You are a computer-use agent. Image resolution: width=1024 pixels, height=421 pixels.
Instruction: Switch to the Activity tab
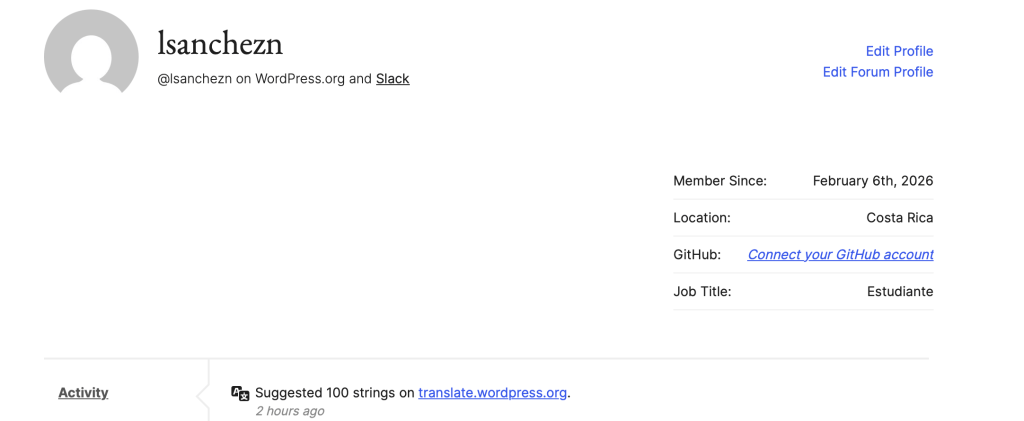(83, 393)
